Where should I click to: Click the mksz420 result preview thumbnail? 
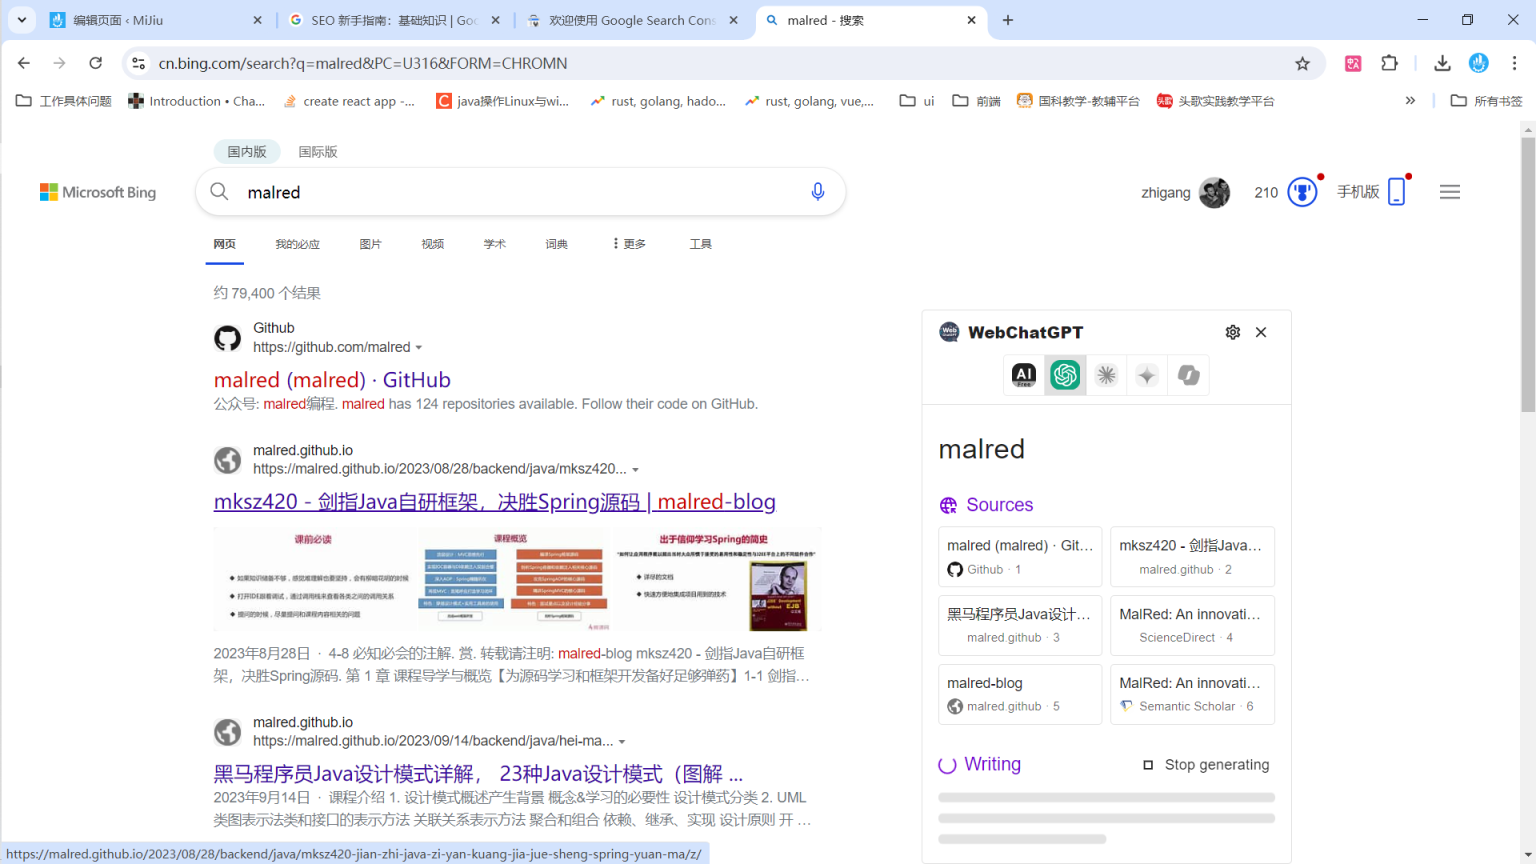(x=517, y=579)
